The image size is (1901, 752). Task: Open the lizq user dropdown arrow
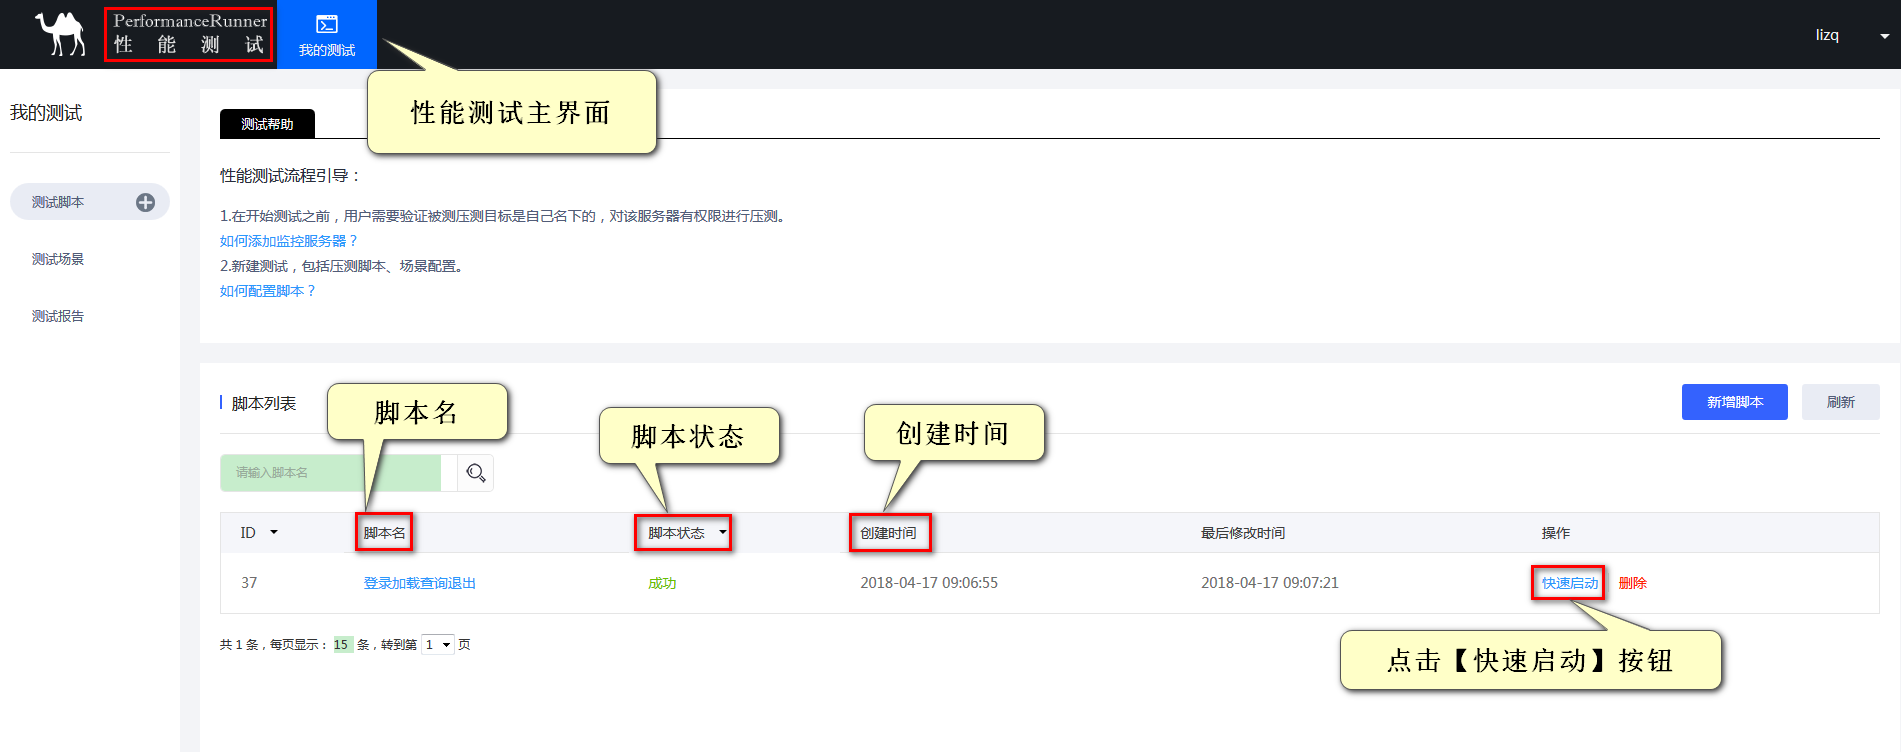coord(1884,36)
